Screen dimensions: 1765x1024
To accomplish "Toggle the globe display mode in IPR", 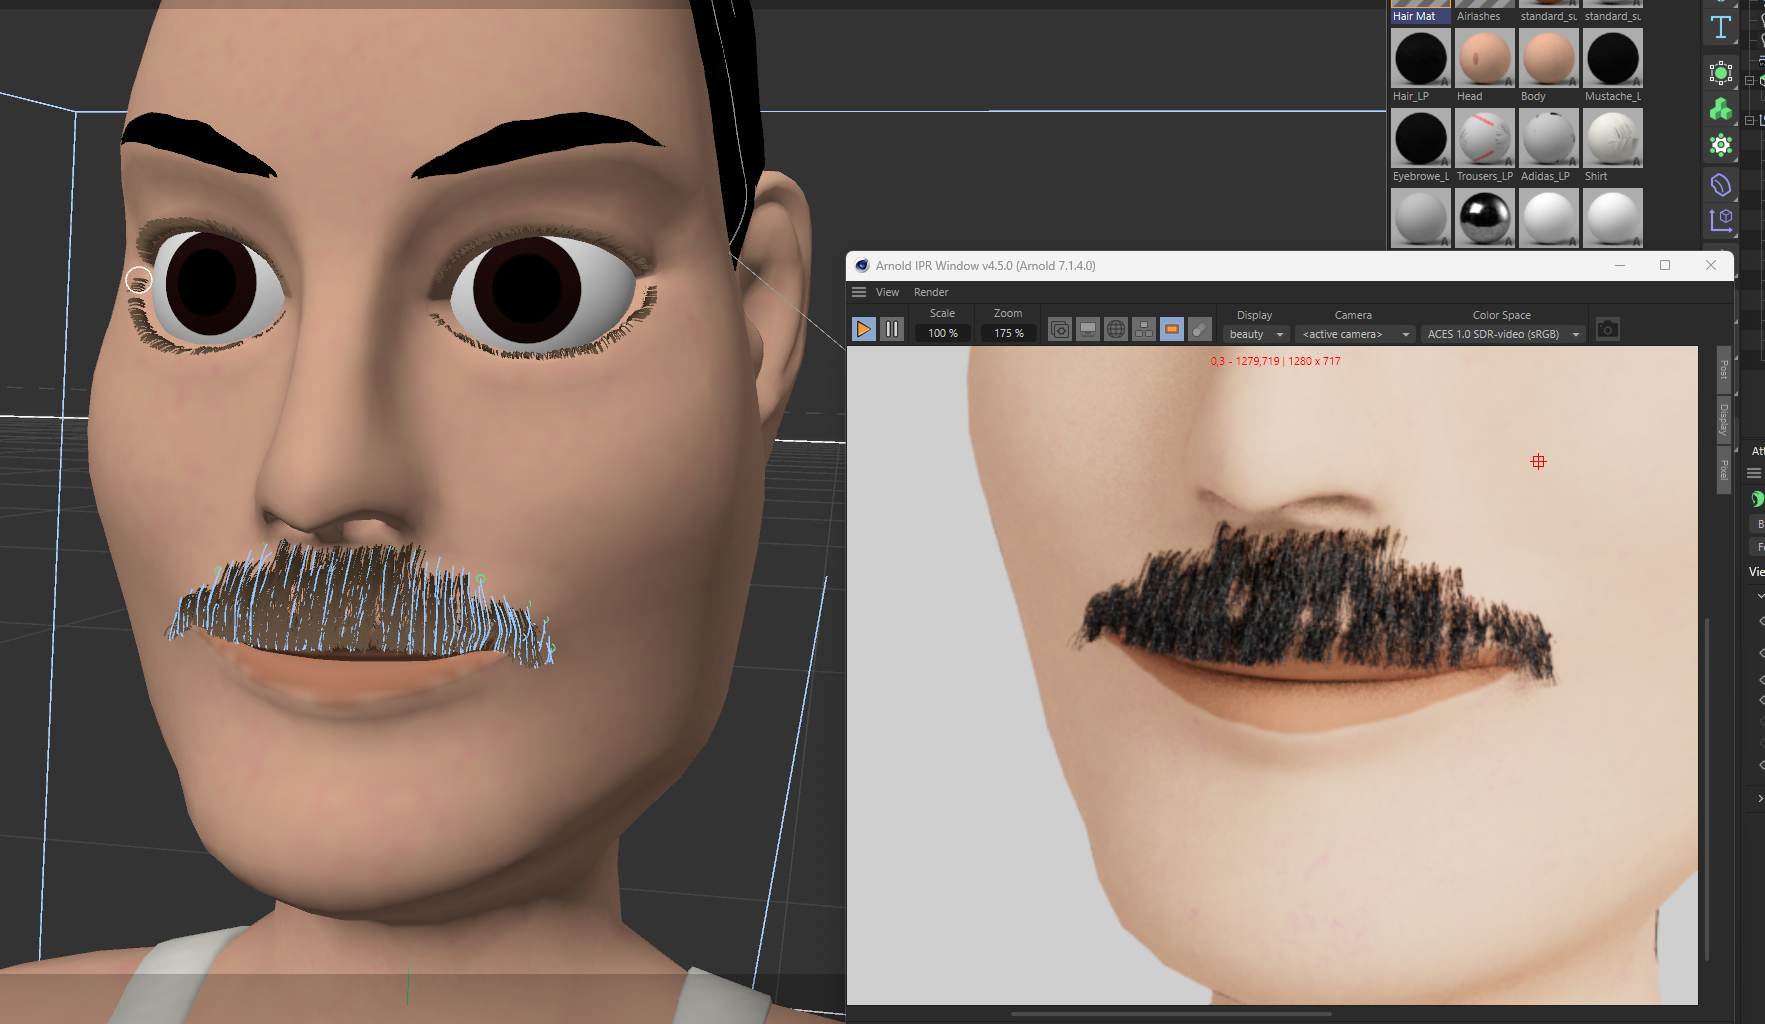I will point(1115,328).
